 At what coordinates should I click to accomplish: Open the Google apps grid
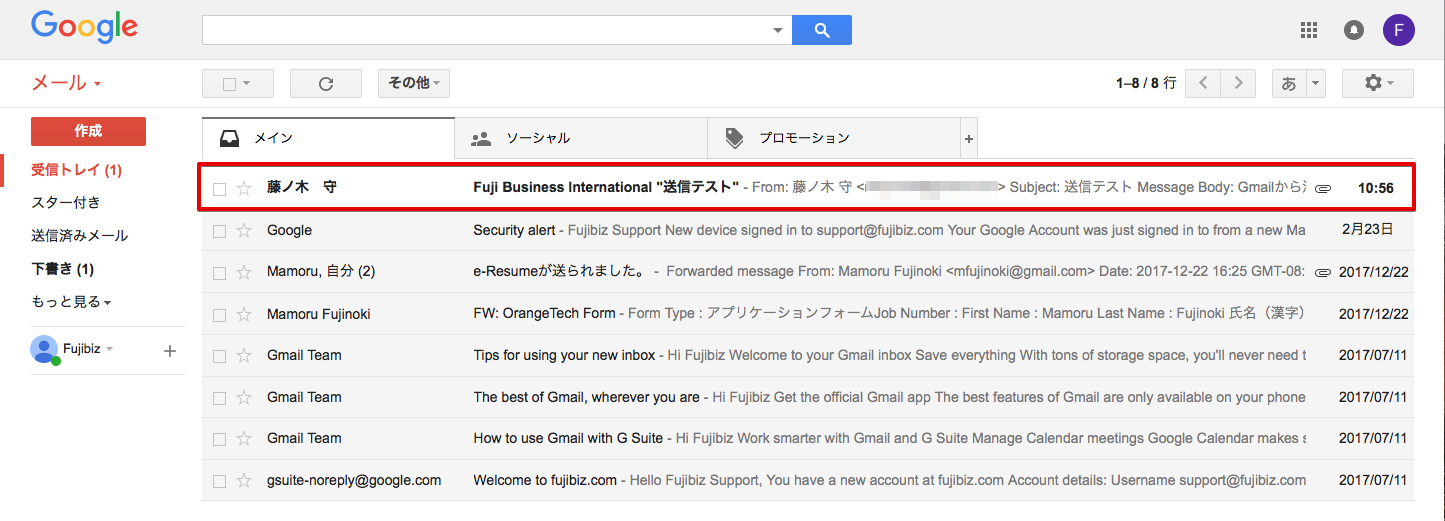[1308, 30]
